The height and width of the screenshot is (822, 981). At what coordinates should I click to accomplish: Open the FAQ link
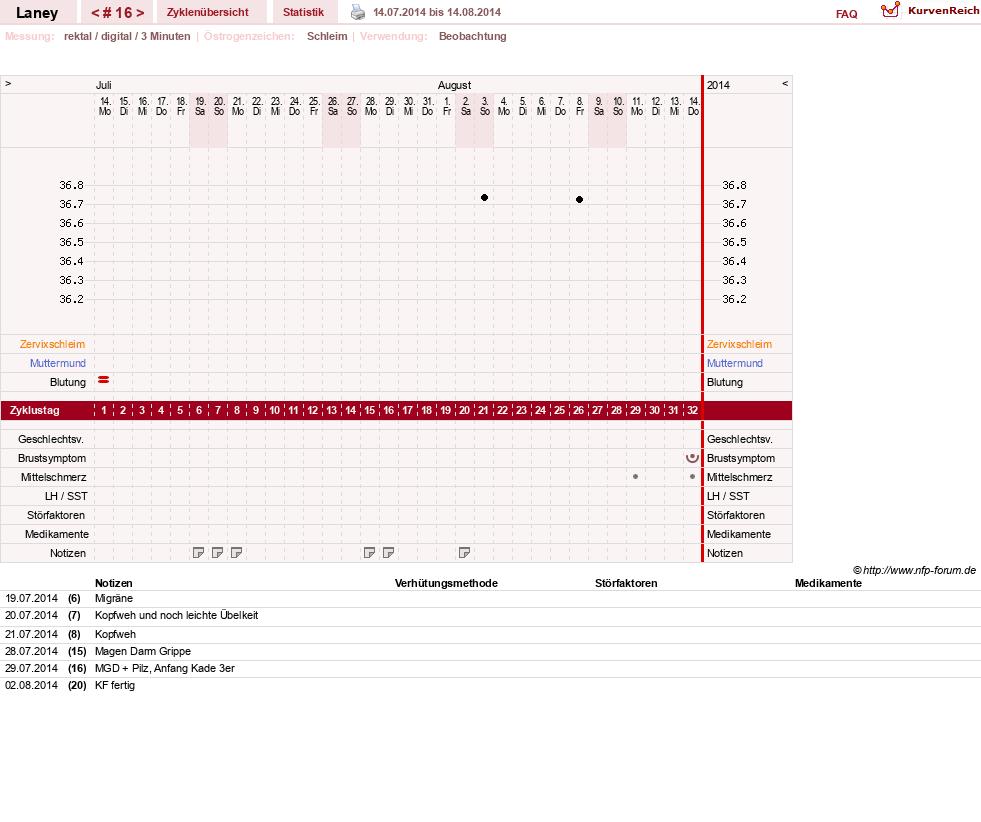point(846,14)
